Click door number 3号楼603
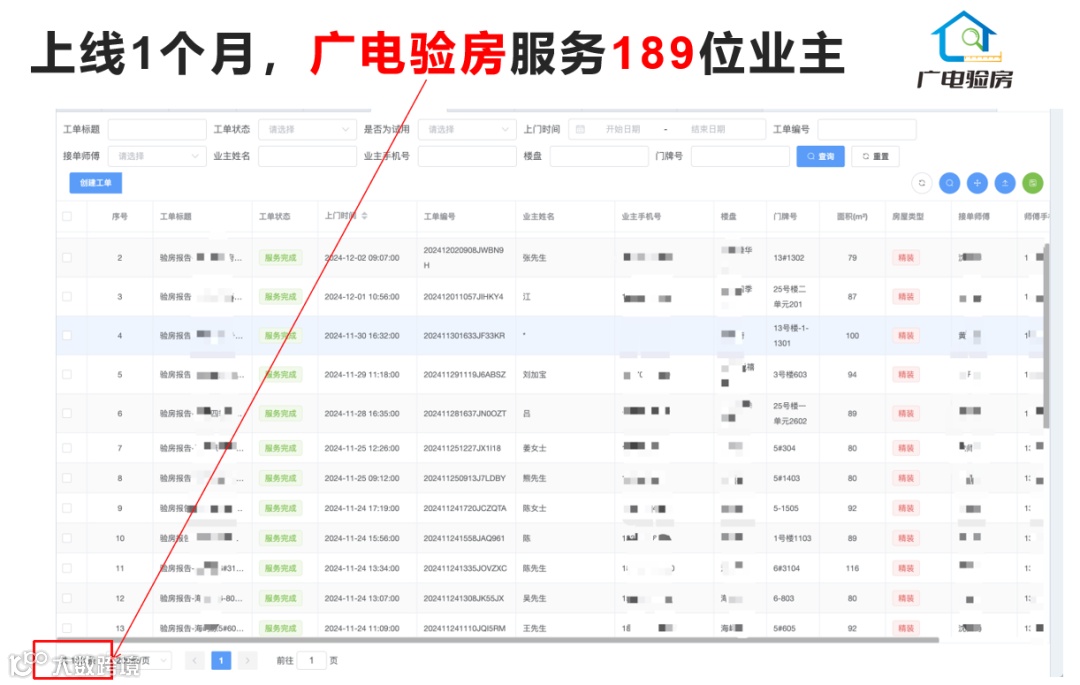Image resolution: width=1080 pixels, height=685 pixels. click(790, 375)
